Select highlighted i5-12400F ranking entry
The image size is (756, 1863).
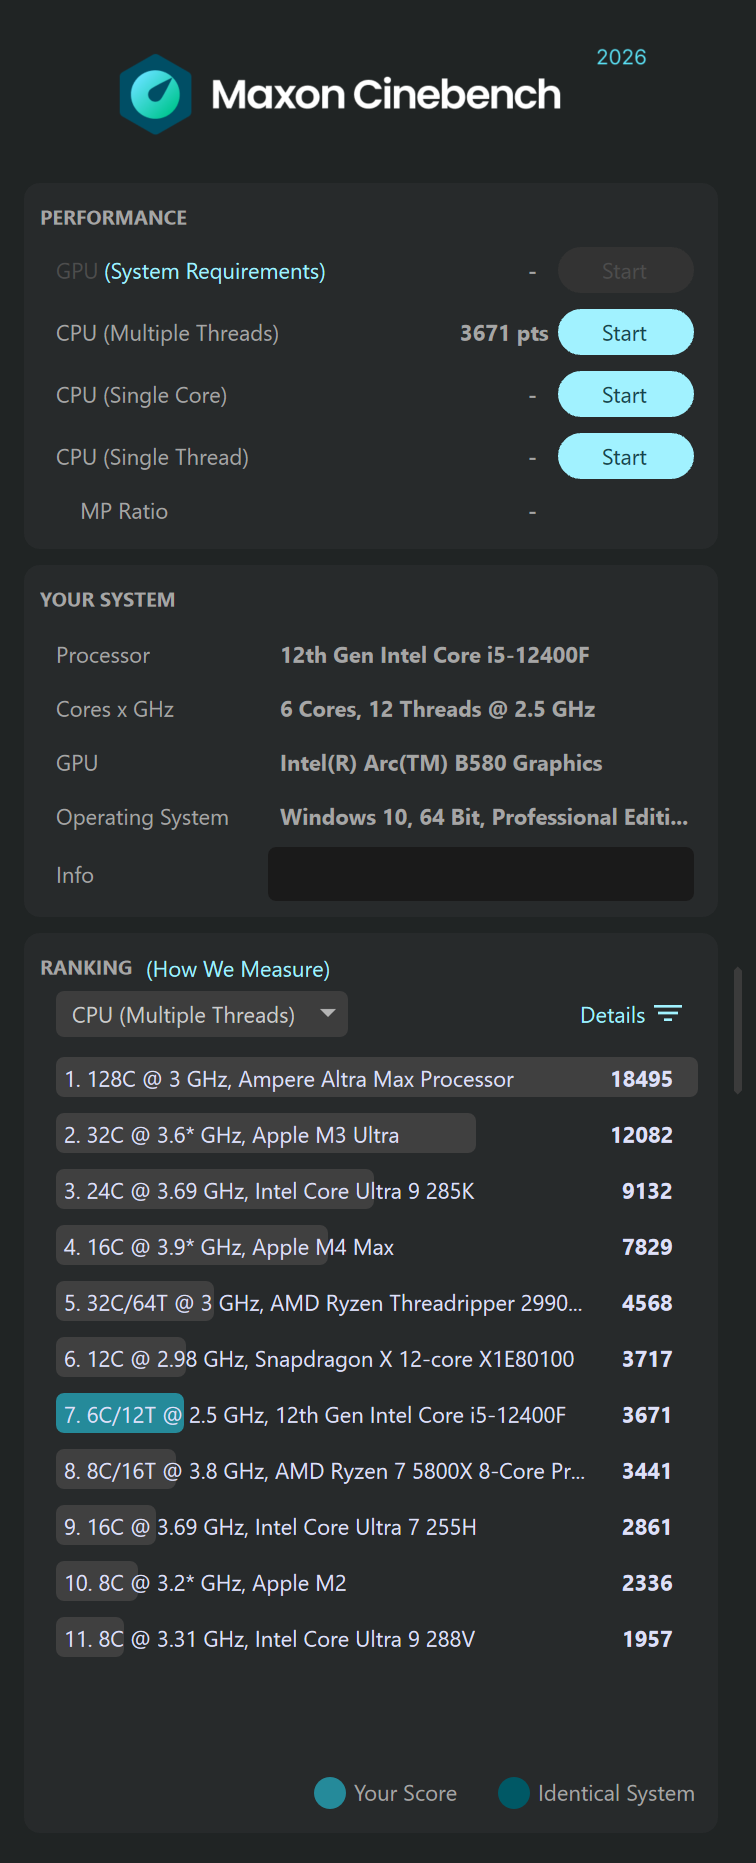[376, 1415]
